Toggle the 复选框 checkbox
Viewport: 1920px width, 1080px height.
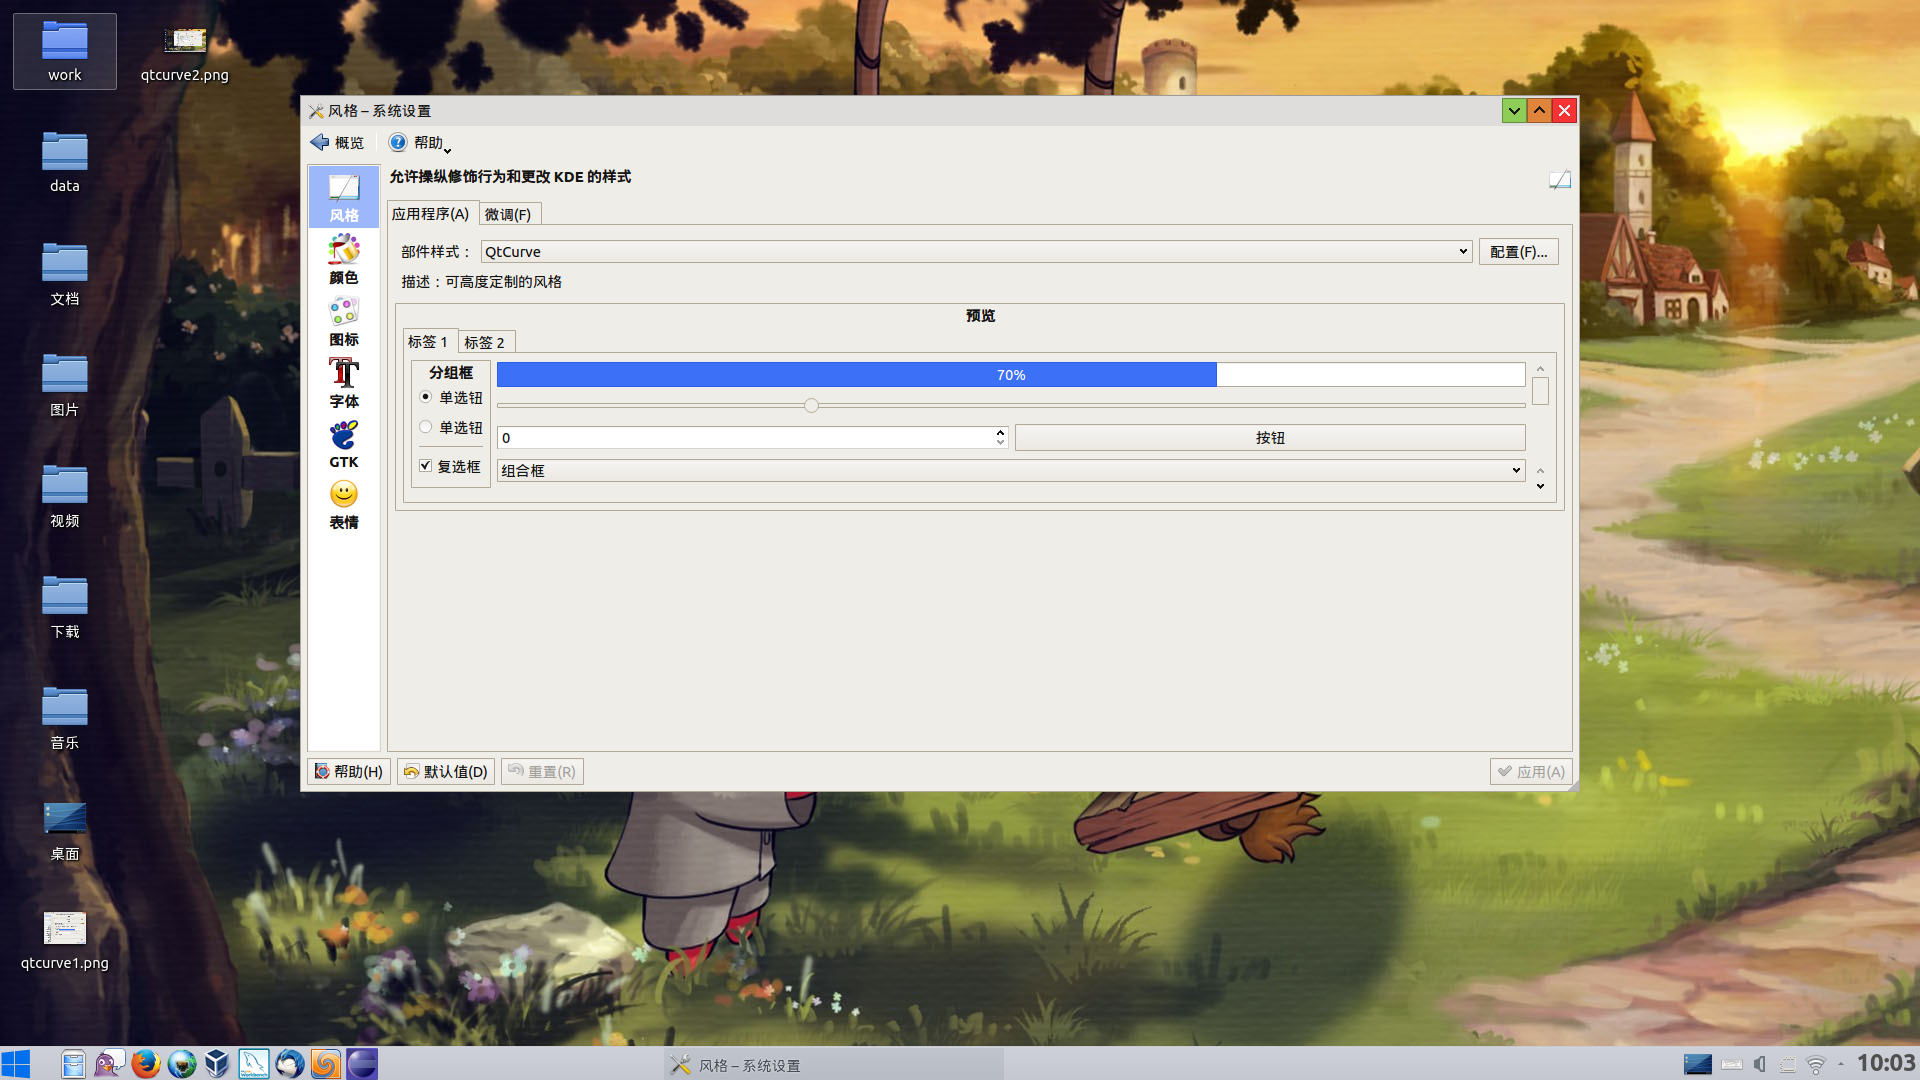pos(426,466)
